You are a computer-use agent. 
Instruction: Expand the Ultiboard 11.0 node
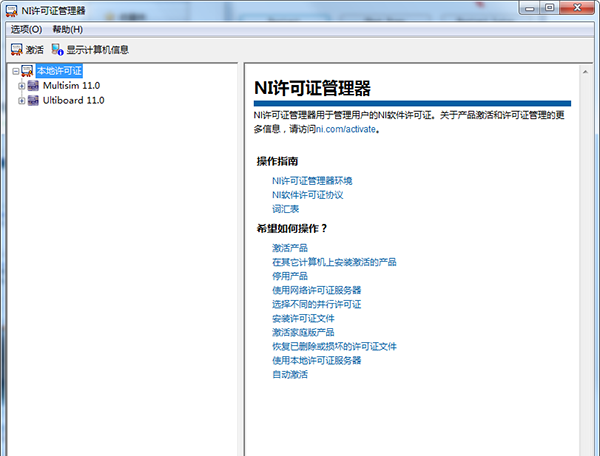(x=22, y=101)
